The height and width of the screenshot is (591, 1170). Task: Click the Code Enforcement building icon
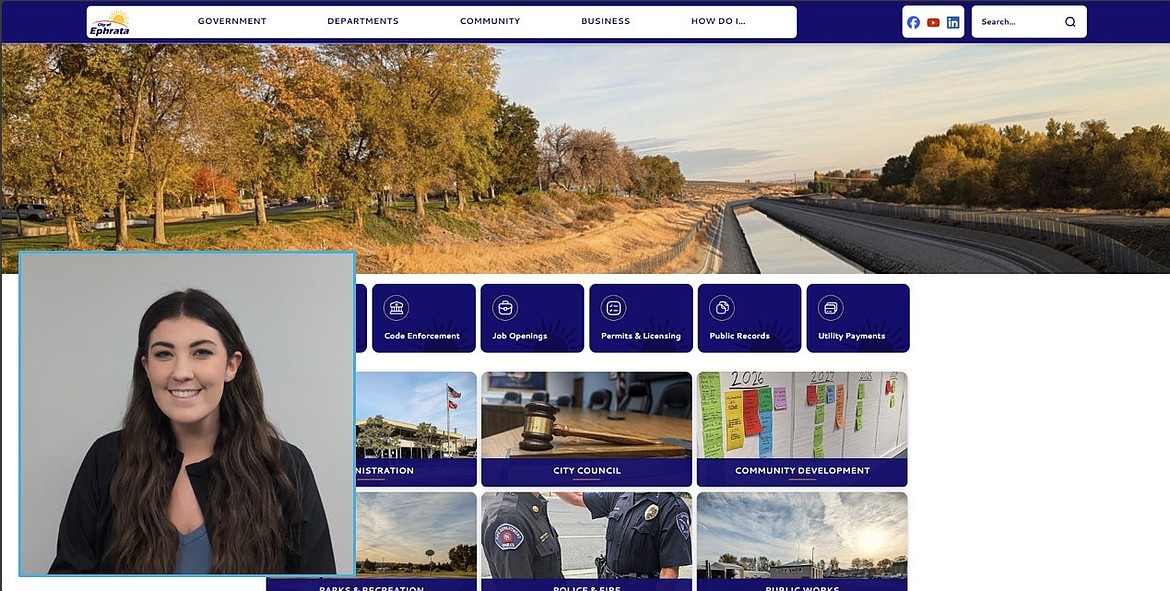396,308
